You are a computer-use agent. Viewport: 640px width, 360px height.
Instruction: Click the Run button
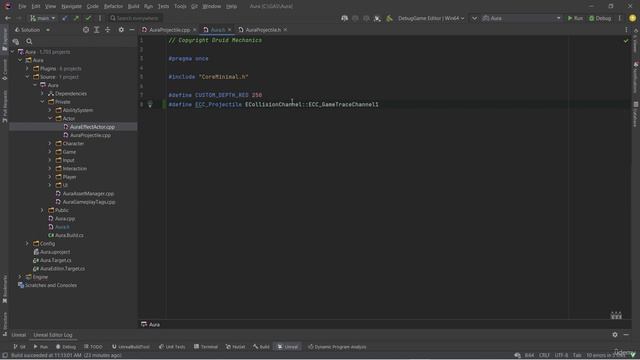point(575,18)
